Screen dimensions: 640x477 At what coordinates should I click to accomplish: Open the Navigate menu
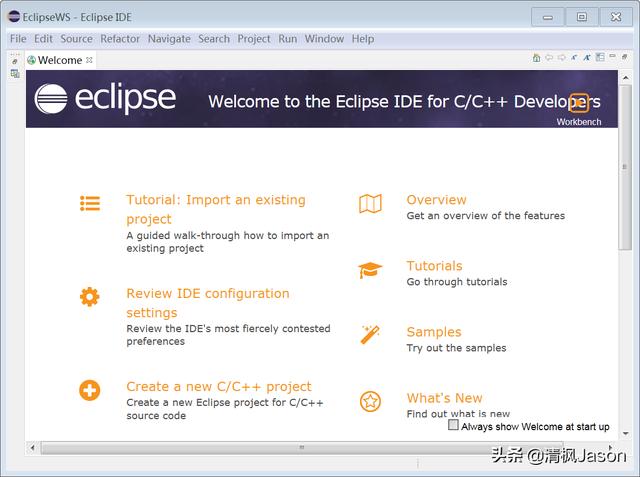coord(169,39)
